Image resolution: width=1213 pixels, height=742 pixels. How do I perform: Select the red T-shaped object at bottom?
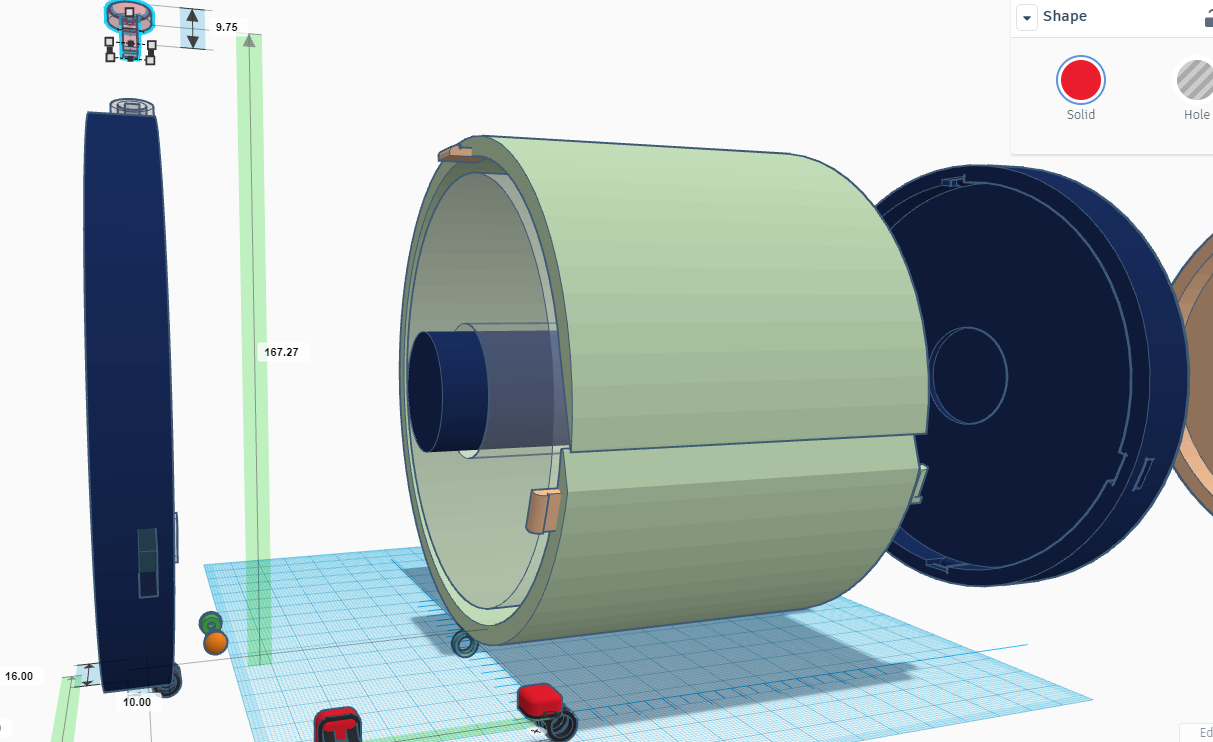(x=337, y=724)
